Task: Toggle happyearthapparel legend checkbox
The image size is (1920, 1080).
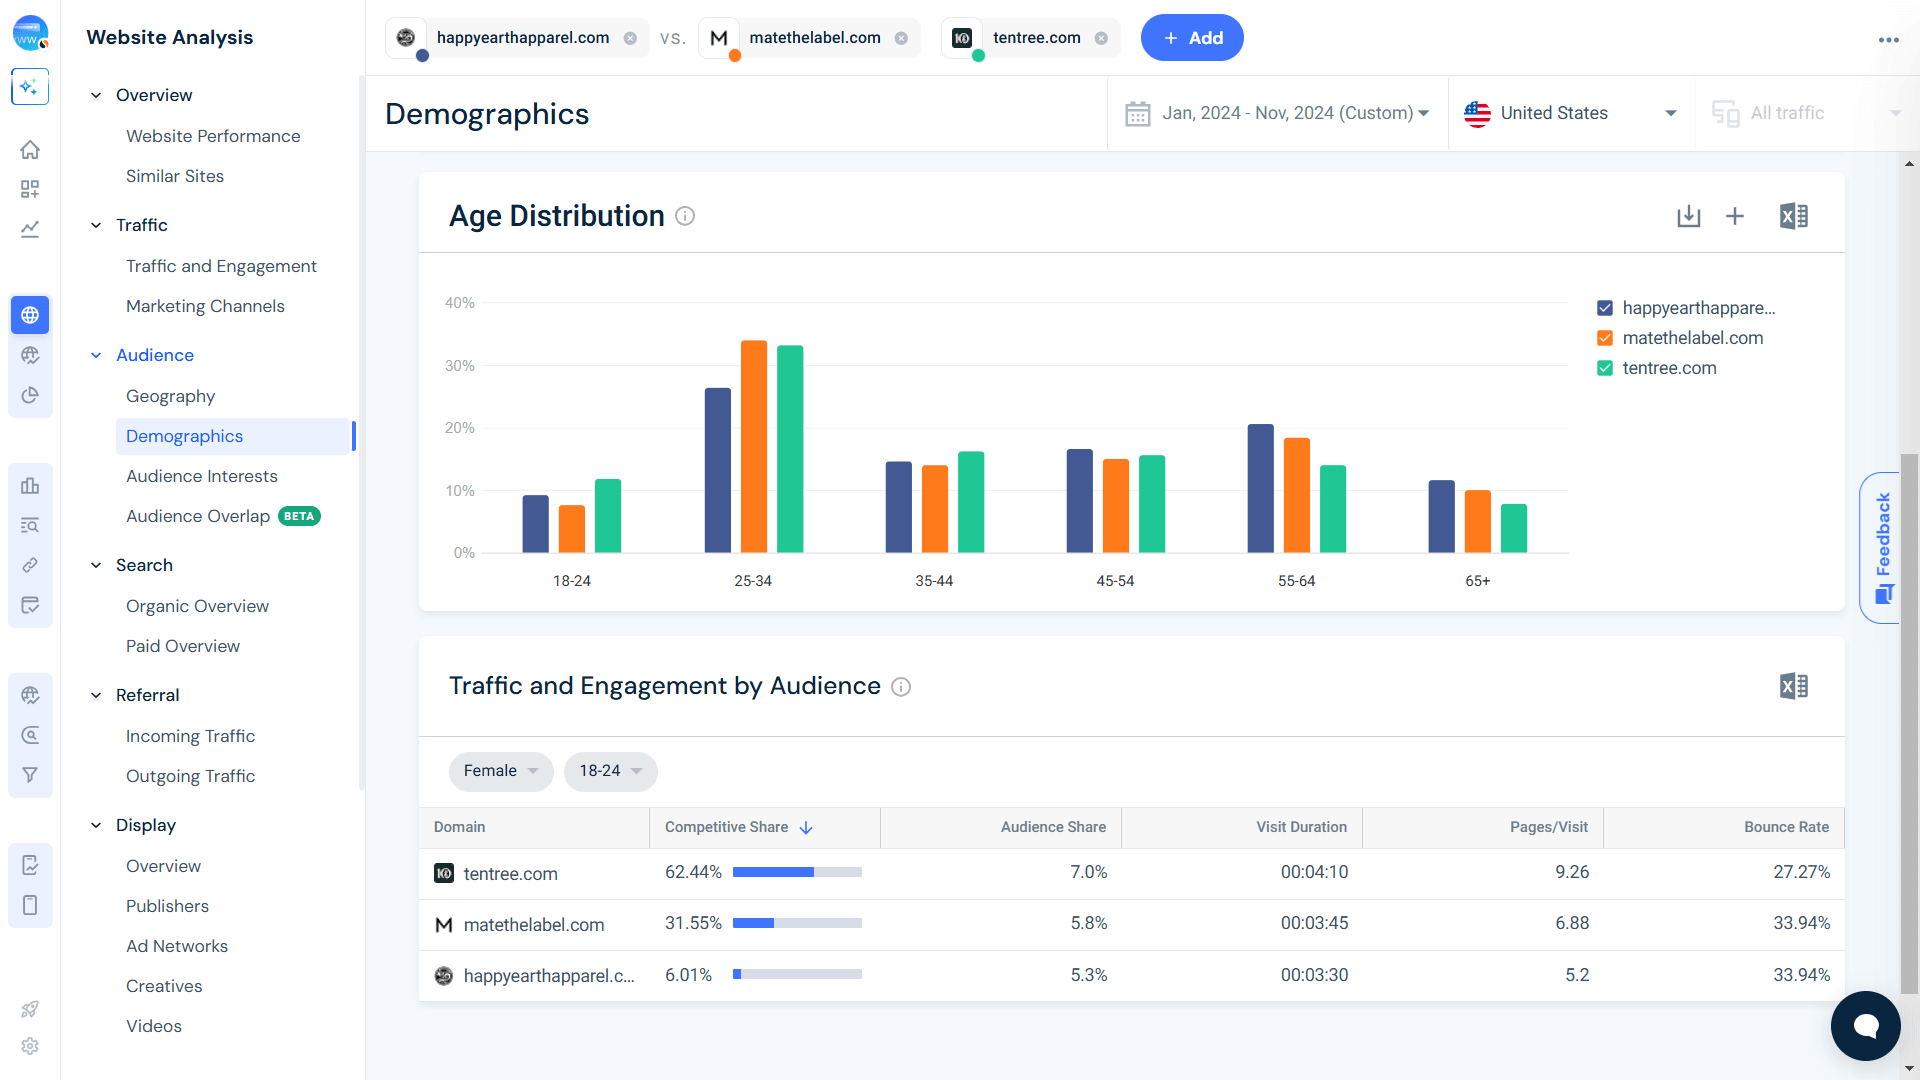Action: click(x=1605, y=308)
